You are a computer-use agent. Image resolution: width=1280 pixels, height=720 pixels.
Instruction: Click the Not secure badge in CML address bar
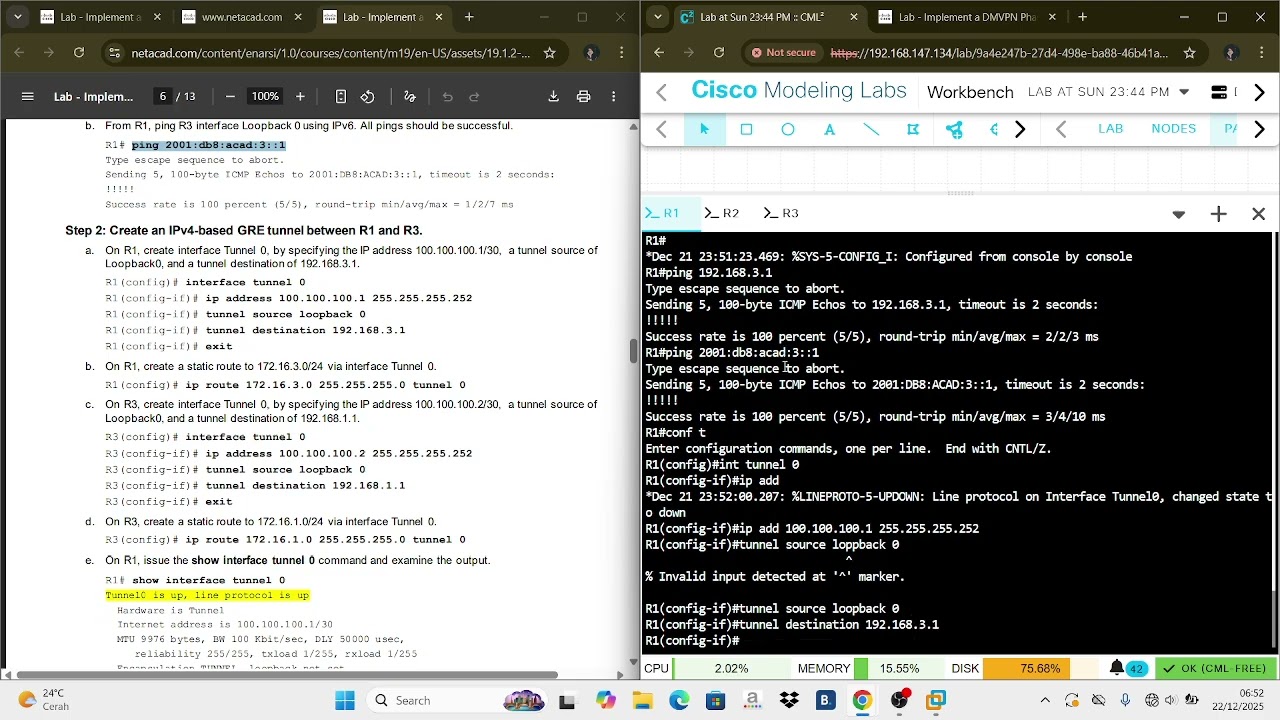click(784, 53)
